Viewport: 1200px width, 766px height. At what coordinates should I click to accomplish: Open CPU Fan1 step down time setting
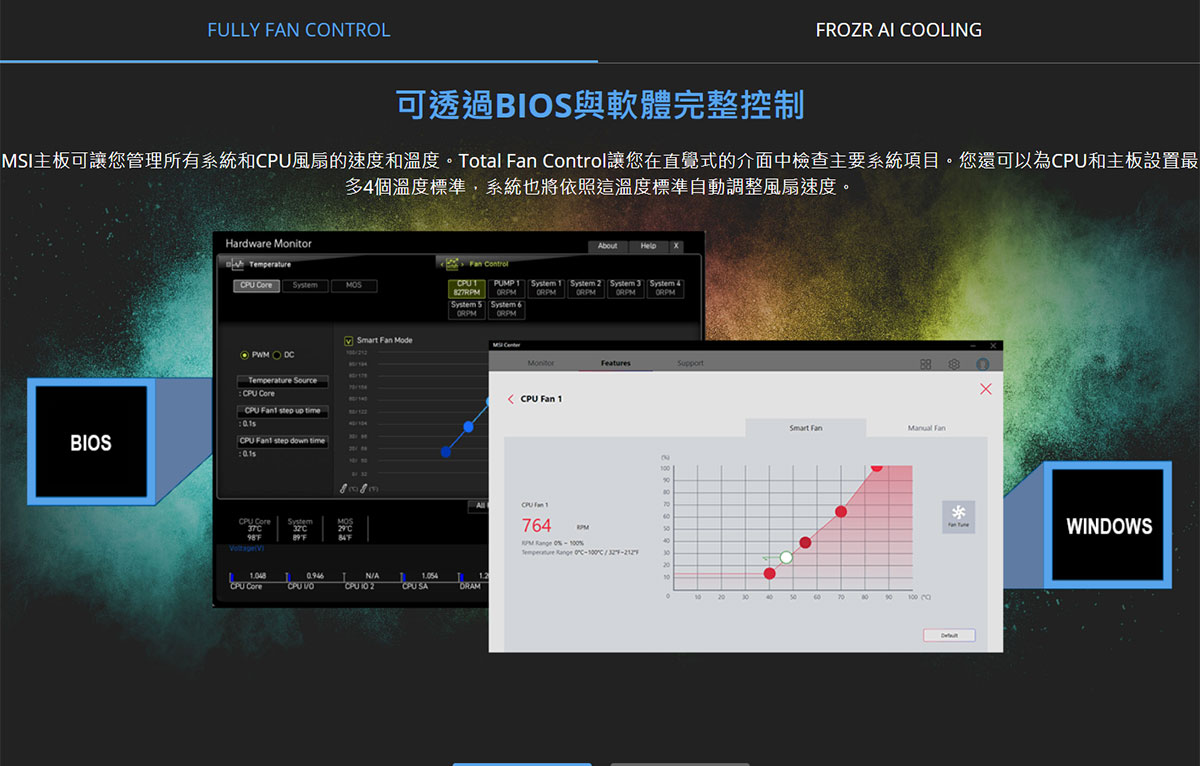pos(283,441)
